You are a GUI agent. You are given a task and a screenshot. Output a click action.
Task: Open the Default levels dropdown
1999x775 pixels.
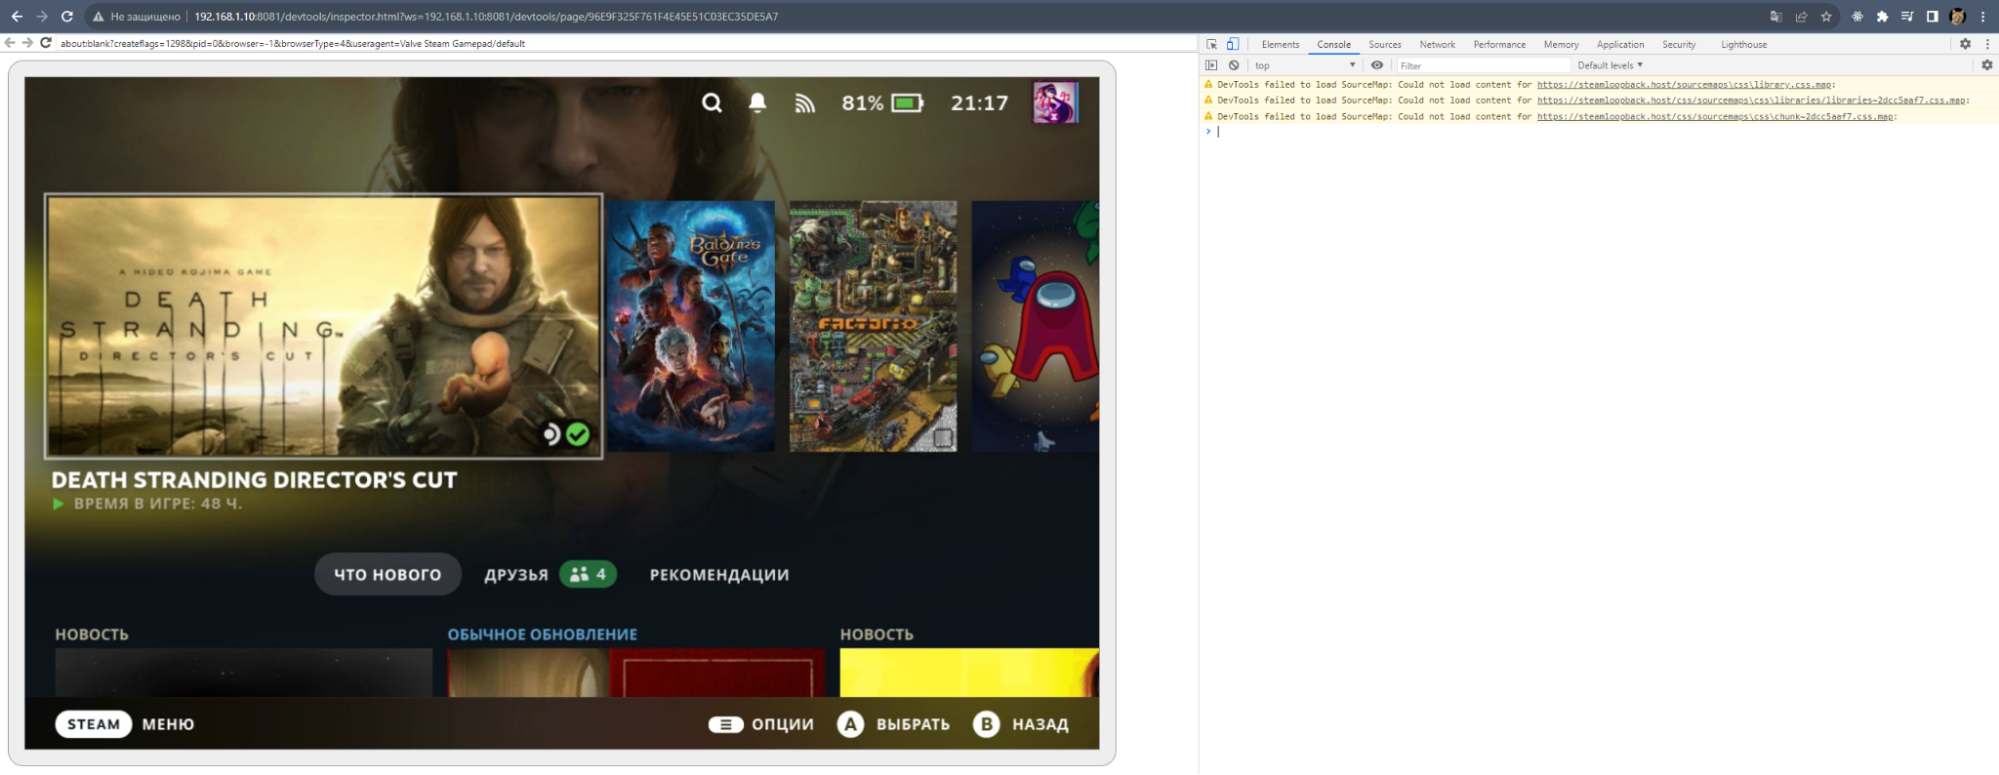pos(1610,65)
